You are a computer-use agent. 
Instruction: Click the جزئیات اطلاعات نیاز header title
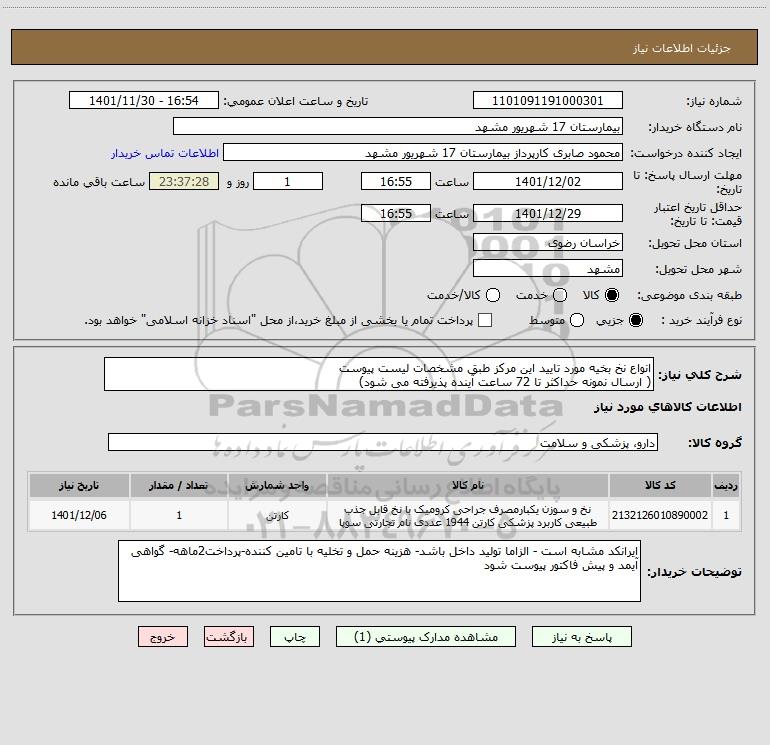[682, 48]
